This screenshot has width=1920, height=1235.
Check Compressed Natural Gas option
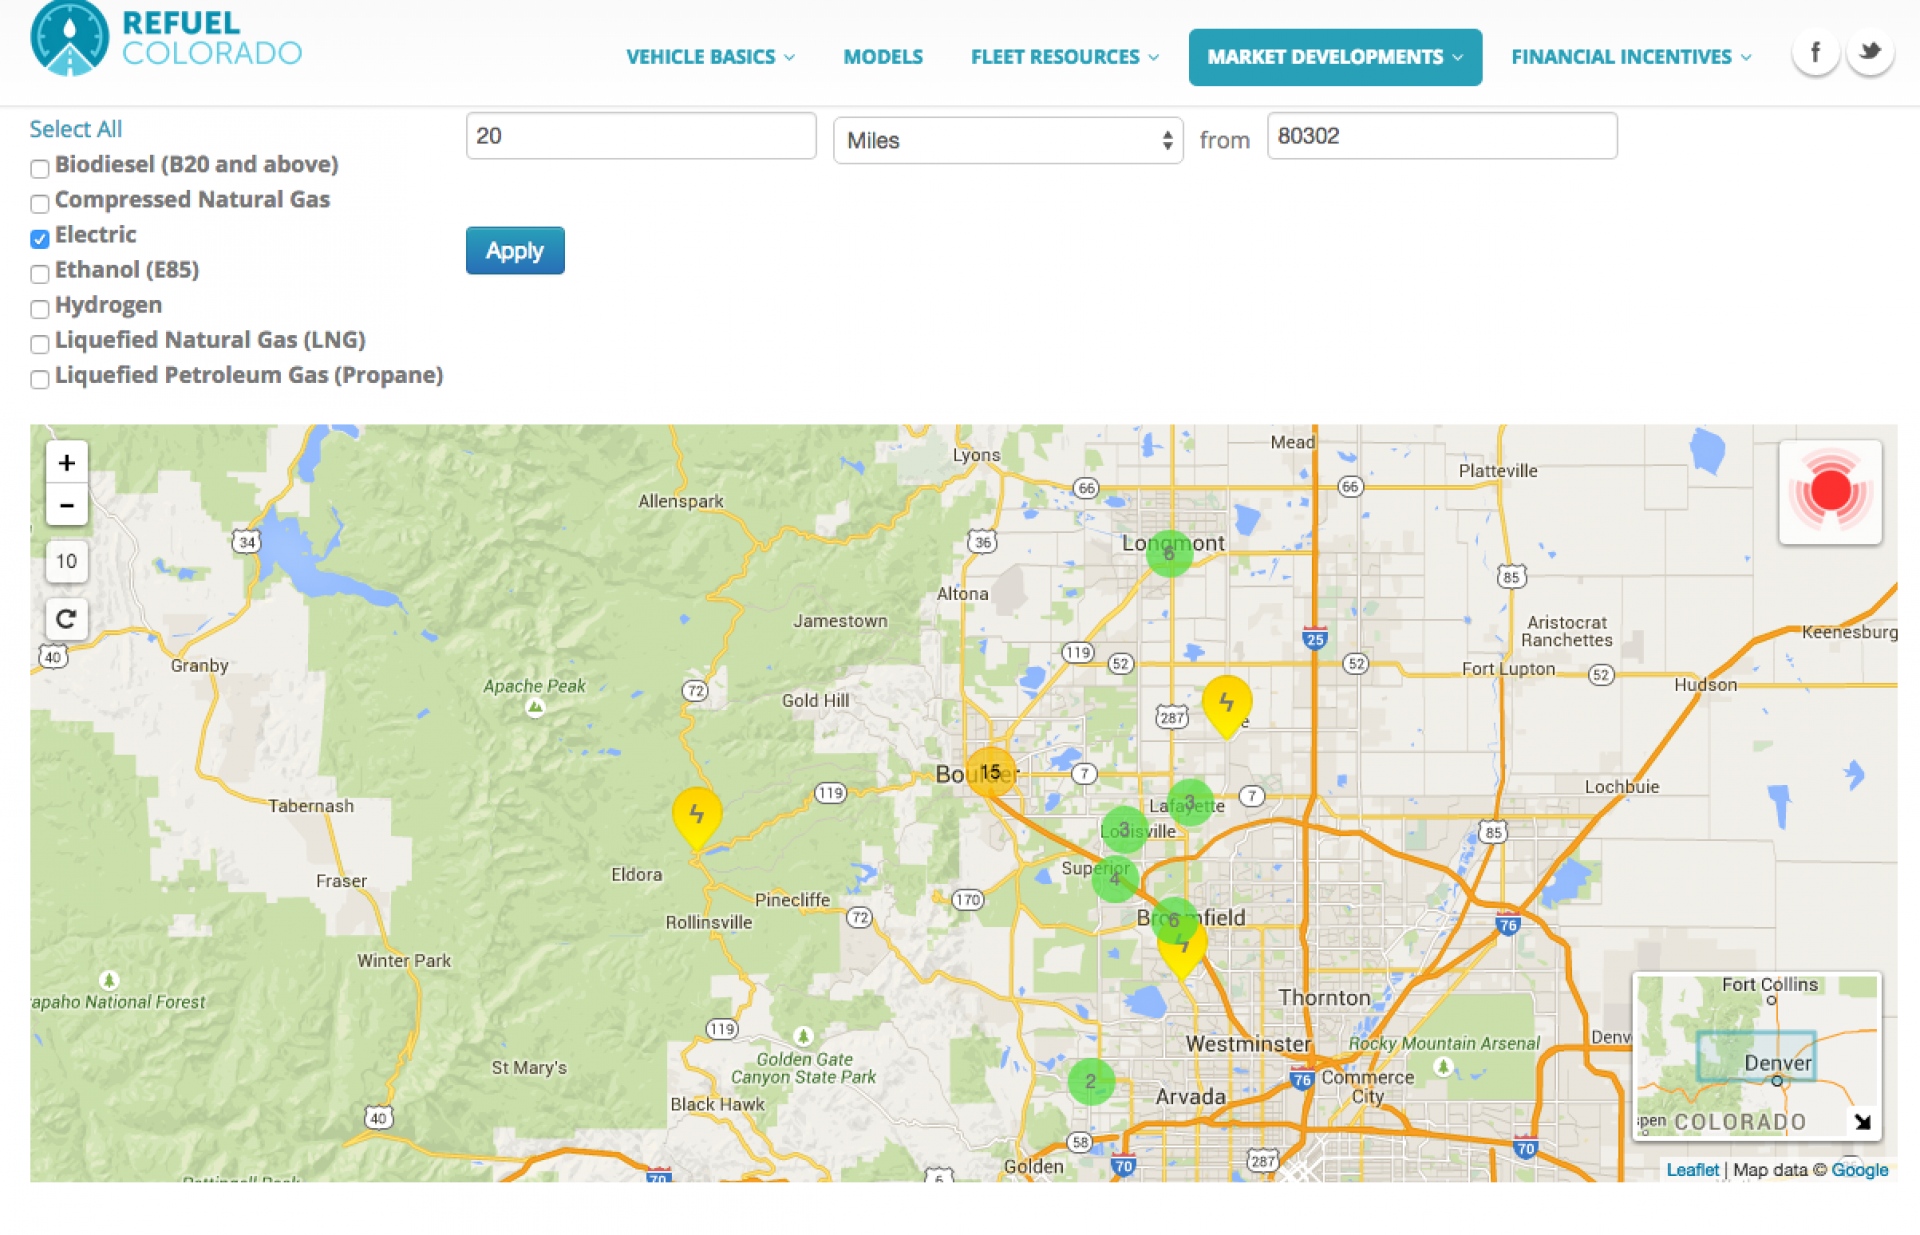[40, 204]
